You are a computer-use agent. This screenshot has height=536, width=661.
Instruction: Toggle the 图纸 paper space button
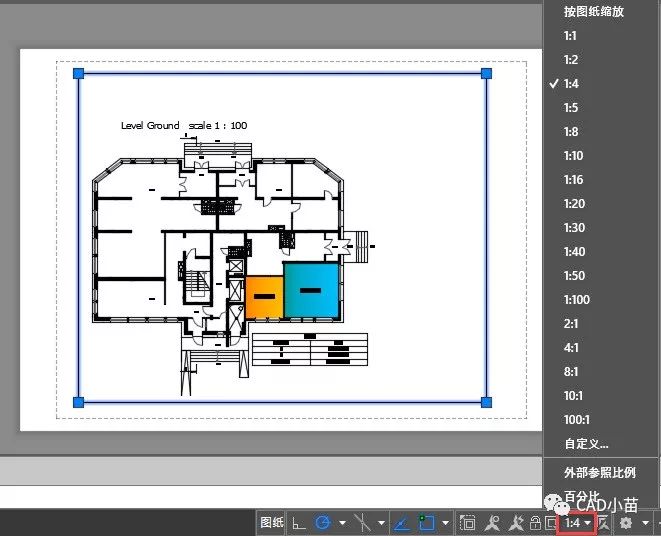[x=272, y=522]
